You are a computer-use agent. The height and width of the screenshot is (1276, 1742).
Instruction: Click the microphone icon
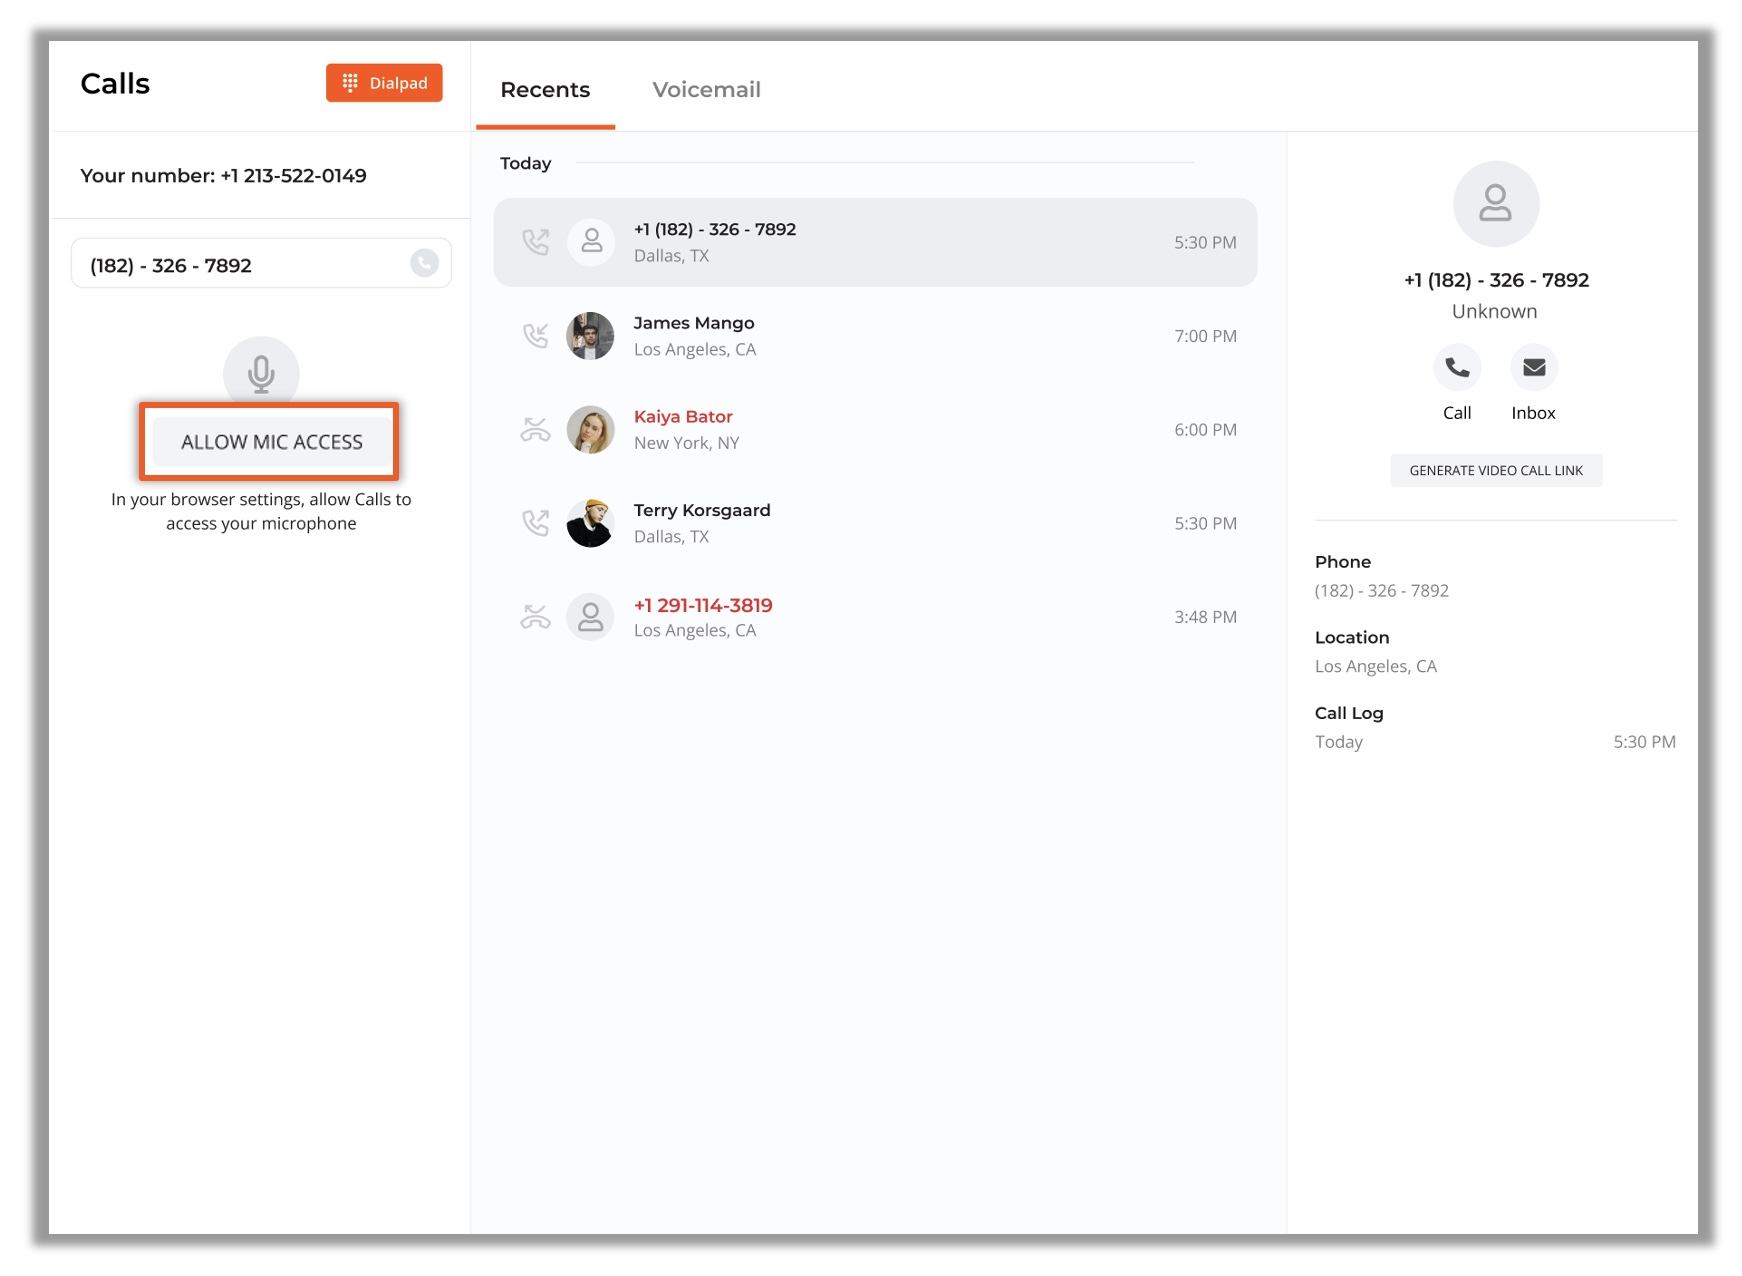[x=261, y=373]
